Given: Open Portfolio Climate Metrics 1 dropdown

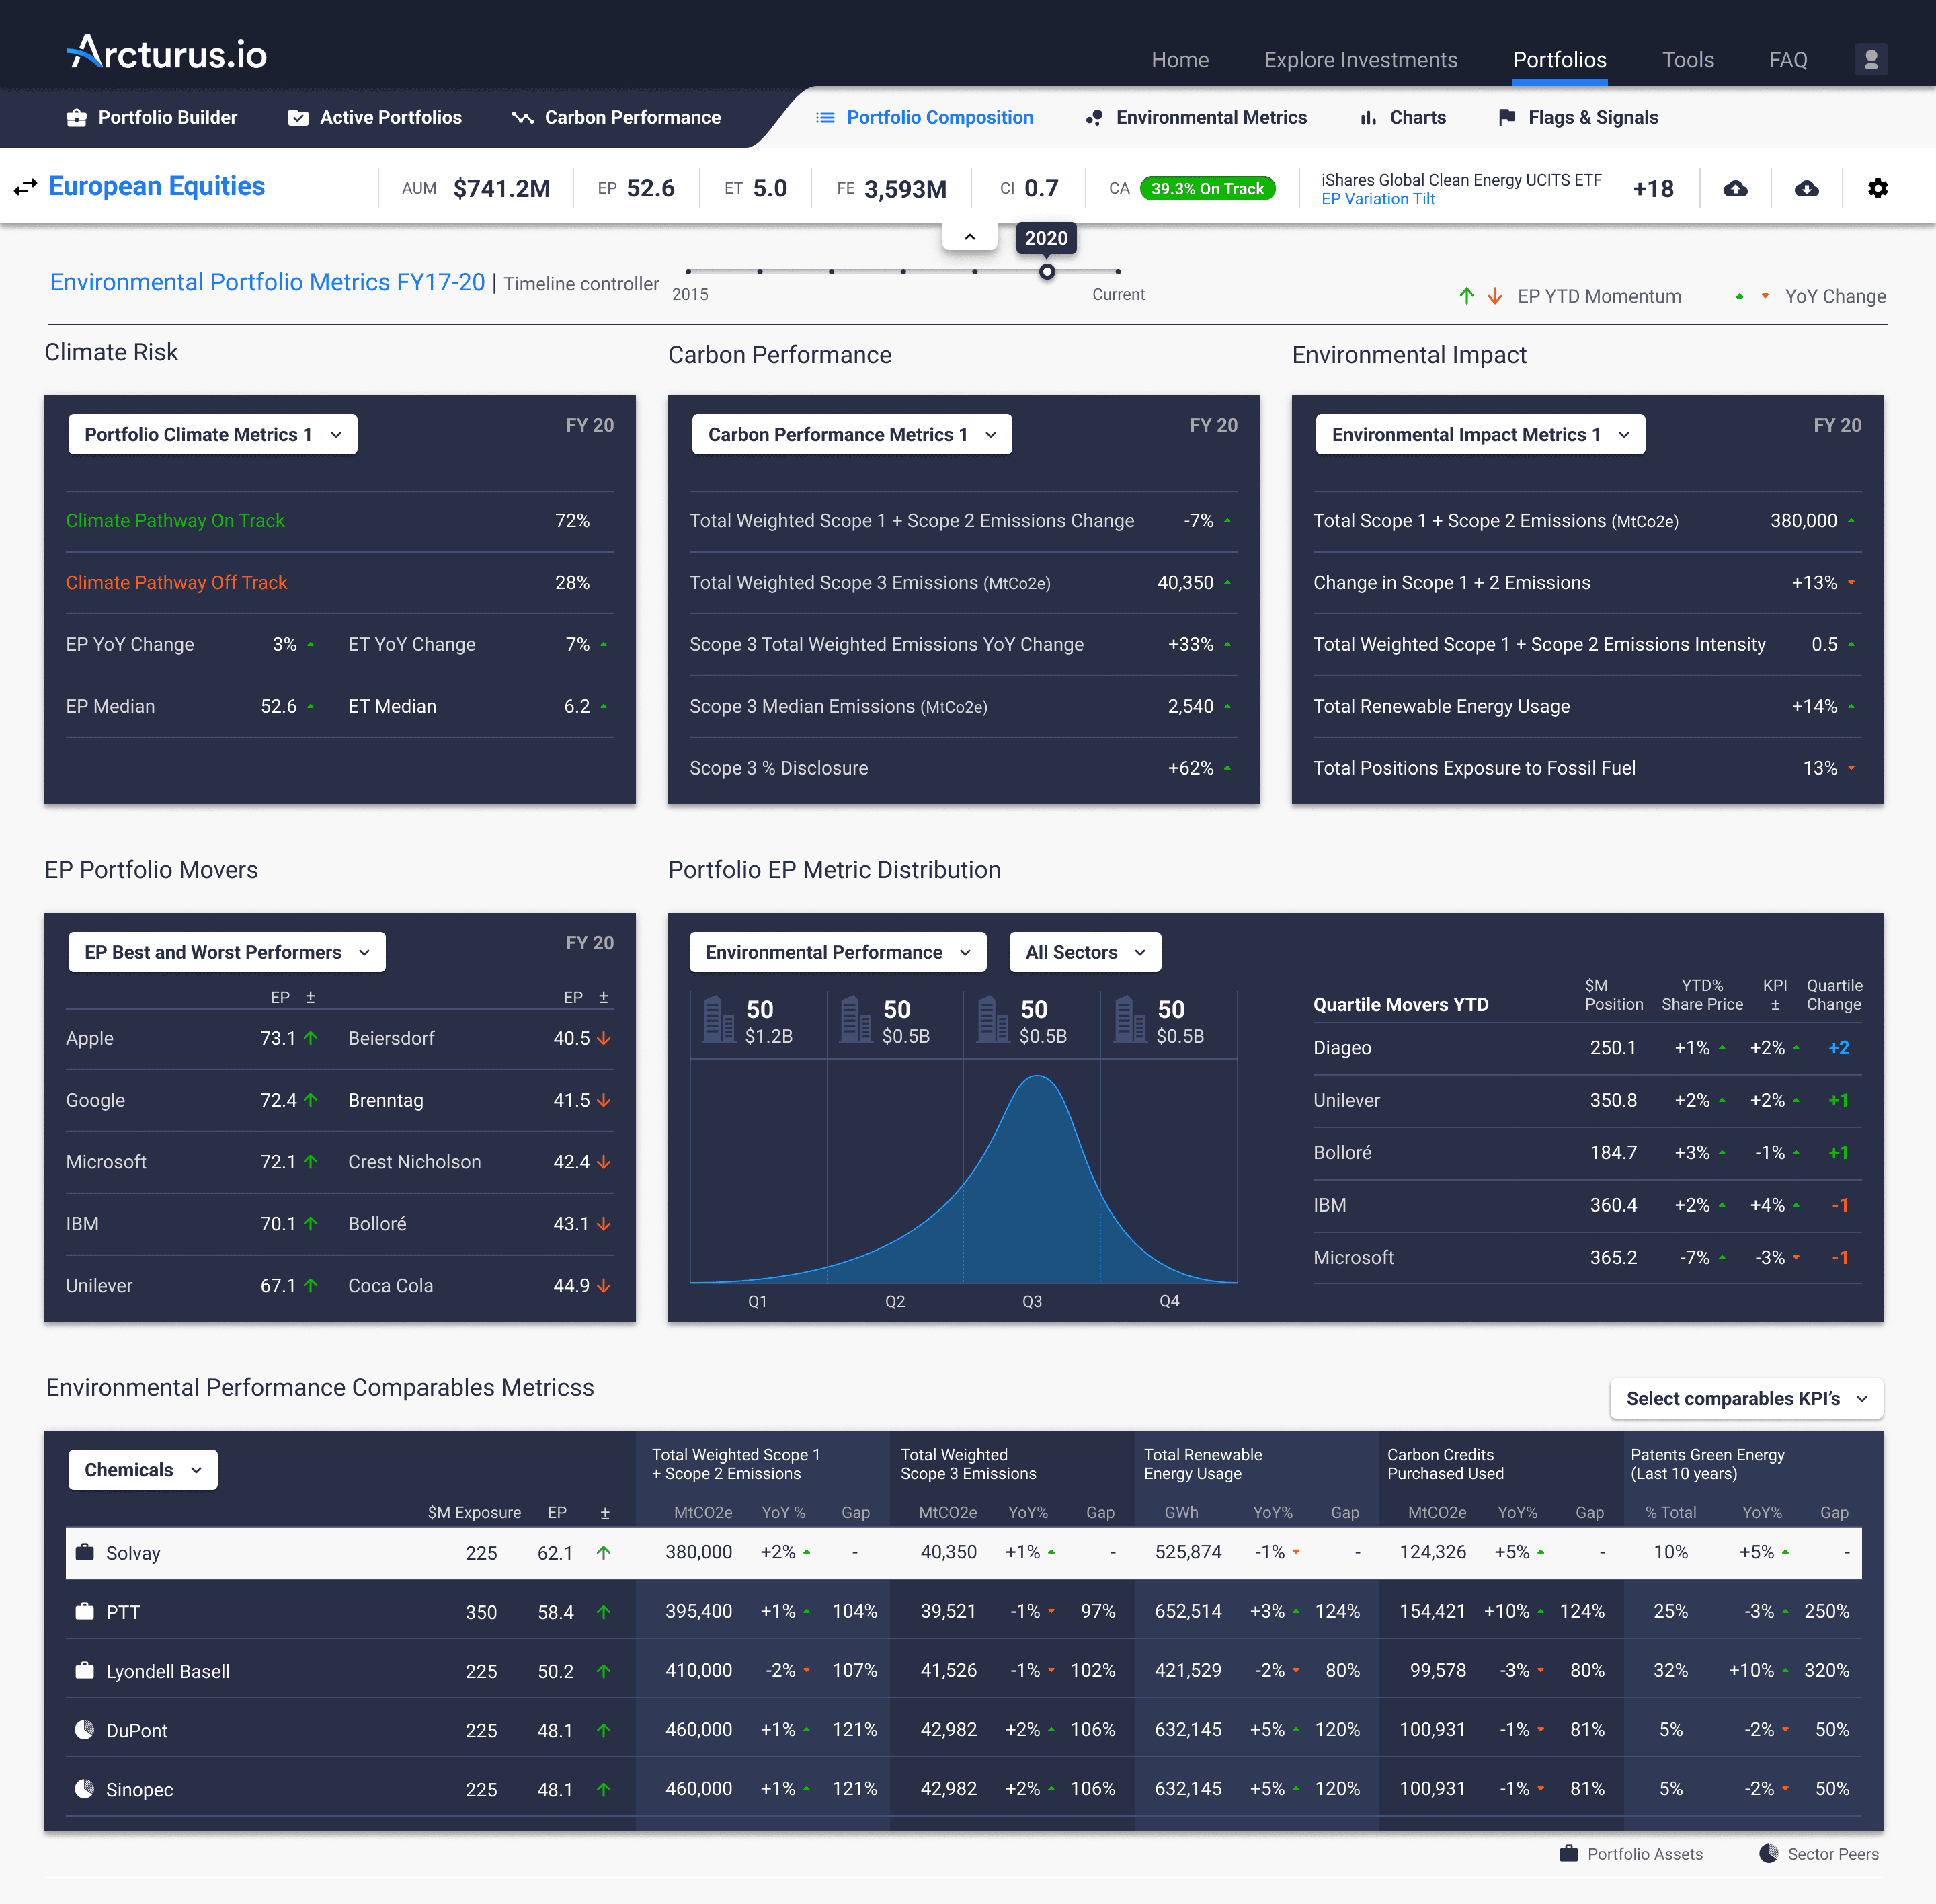Looking at the screenshot, I should (212, 434).
